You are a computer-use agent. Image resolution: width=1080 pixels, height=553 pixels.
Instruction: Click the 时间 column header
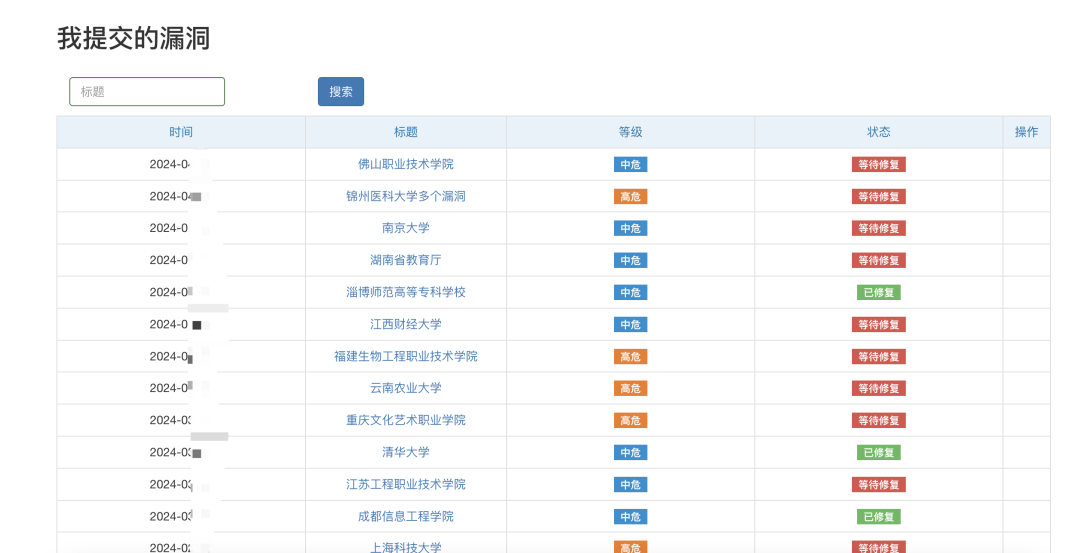point(181,132)
